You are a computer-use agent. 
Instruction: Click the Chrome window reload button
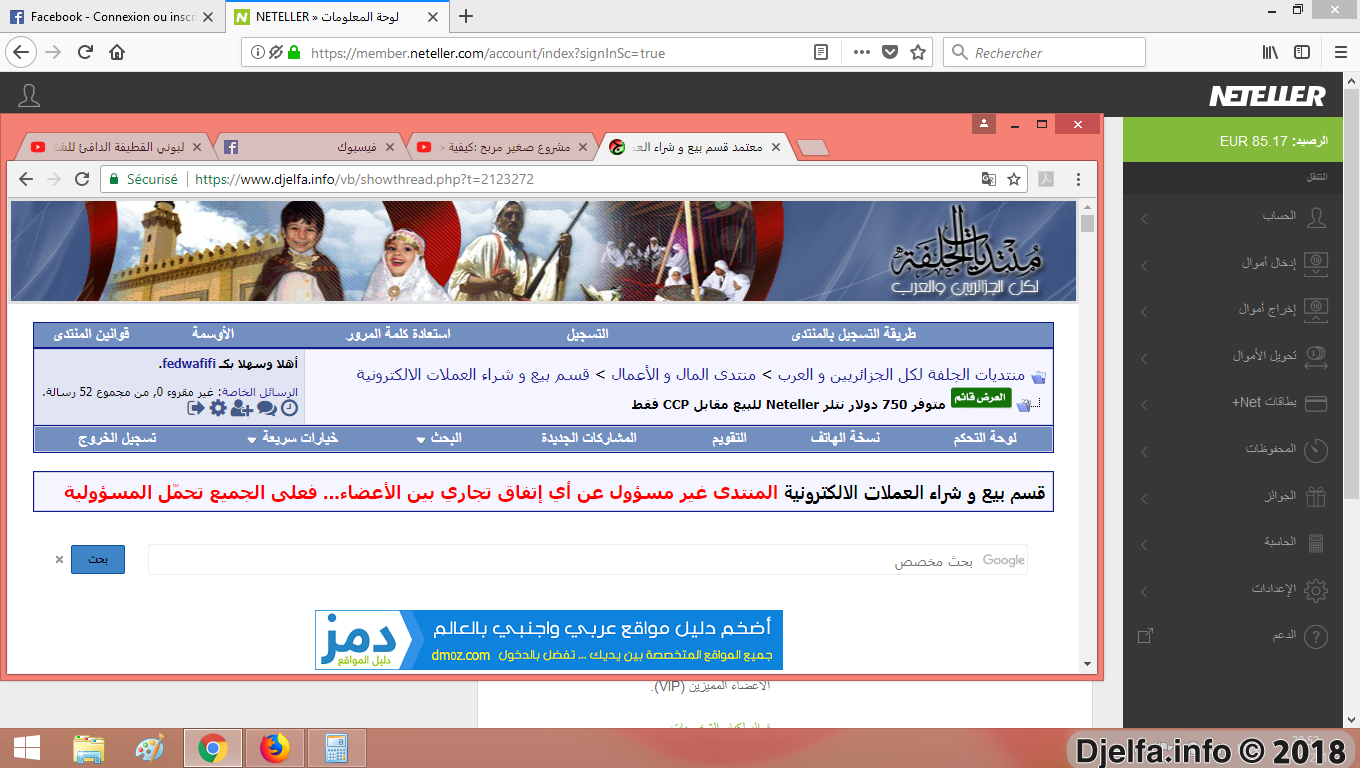[83, 179]
